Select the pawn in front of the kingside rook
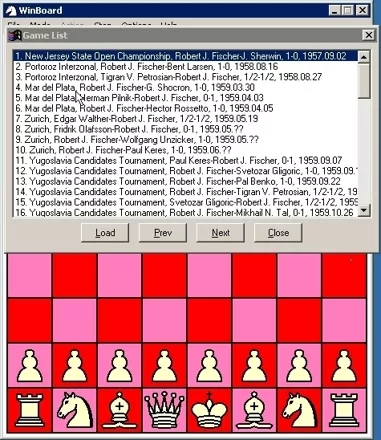Viewport: 381px width, 440px height. [344, 366]
